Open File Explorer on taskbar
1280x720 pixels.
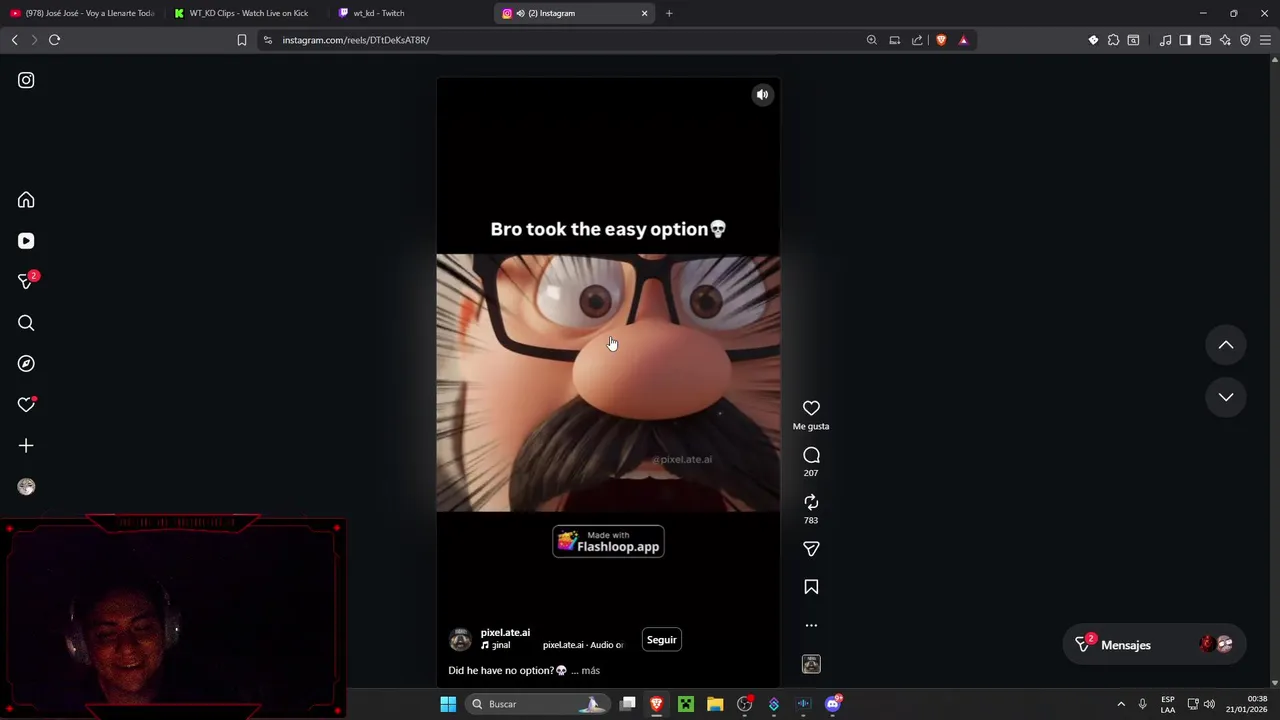click(x=715, y=704)
